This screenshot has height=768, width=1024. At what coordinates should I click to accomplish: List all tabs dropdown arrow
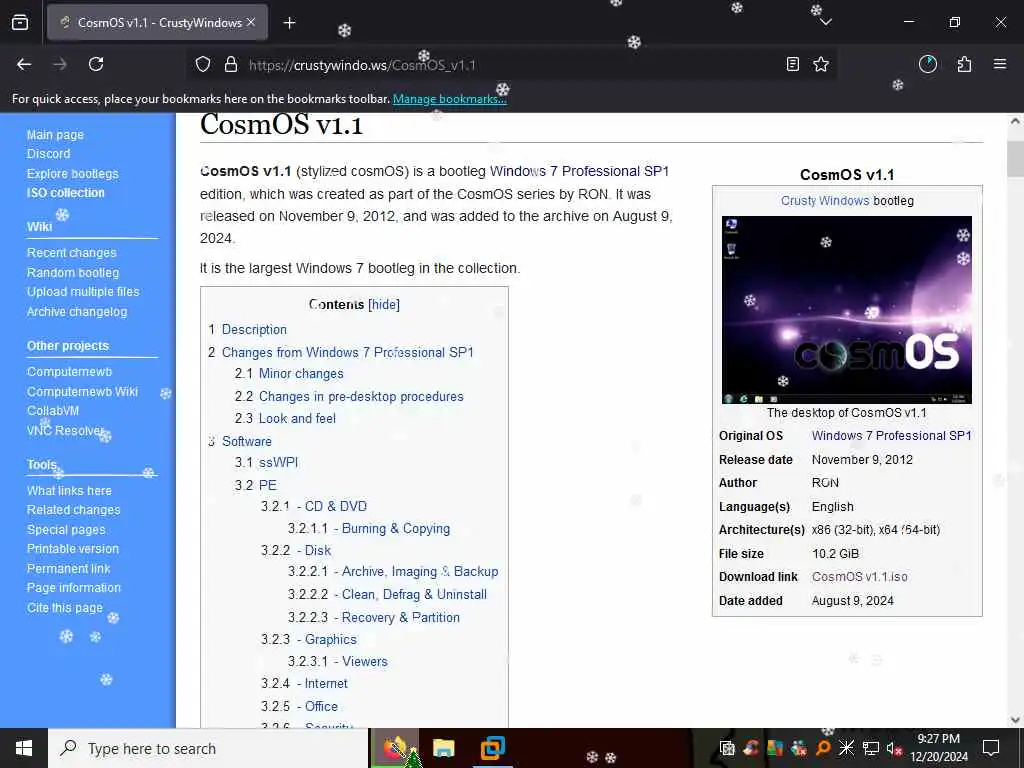(x=825, y=22)
